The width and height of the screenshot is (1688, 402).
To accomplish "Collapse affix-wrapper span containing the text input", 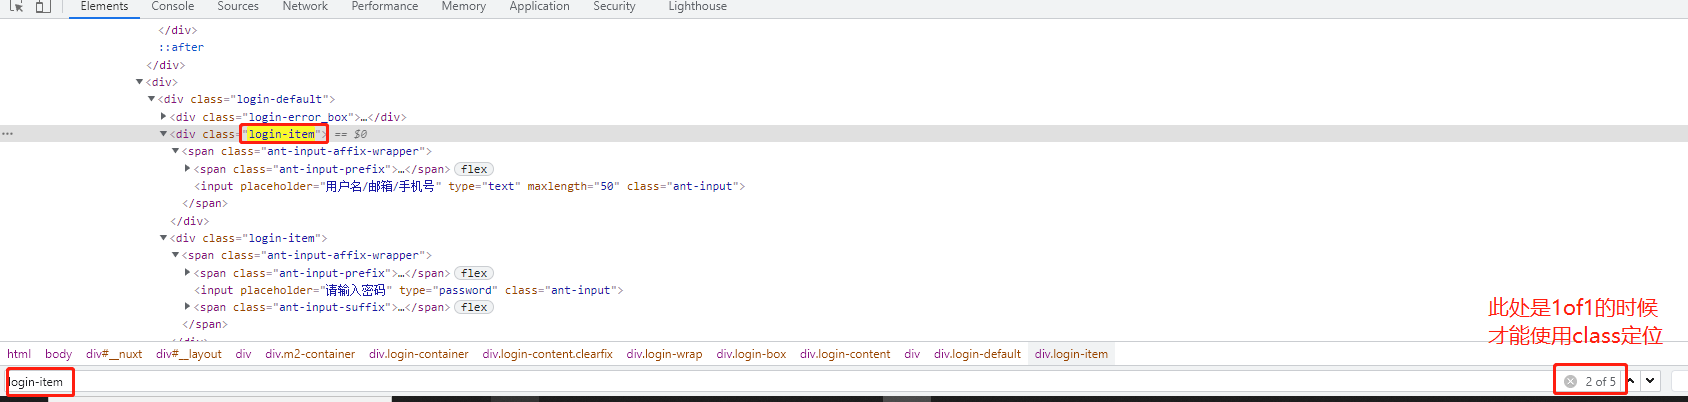I will [x=175, y=151].
